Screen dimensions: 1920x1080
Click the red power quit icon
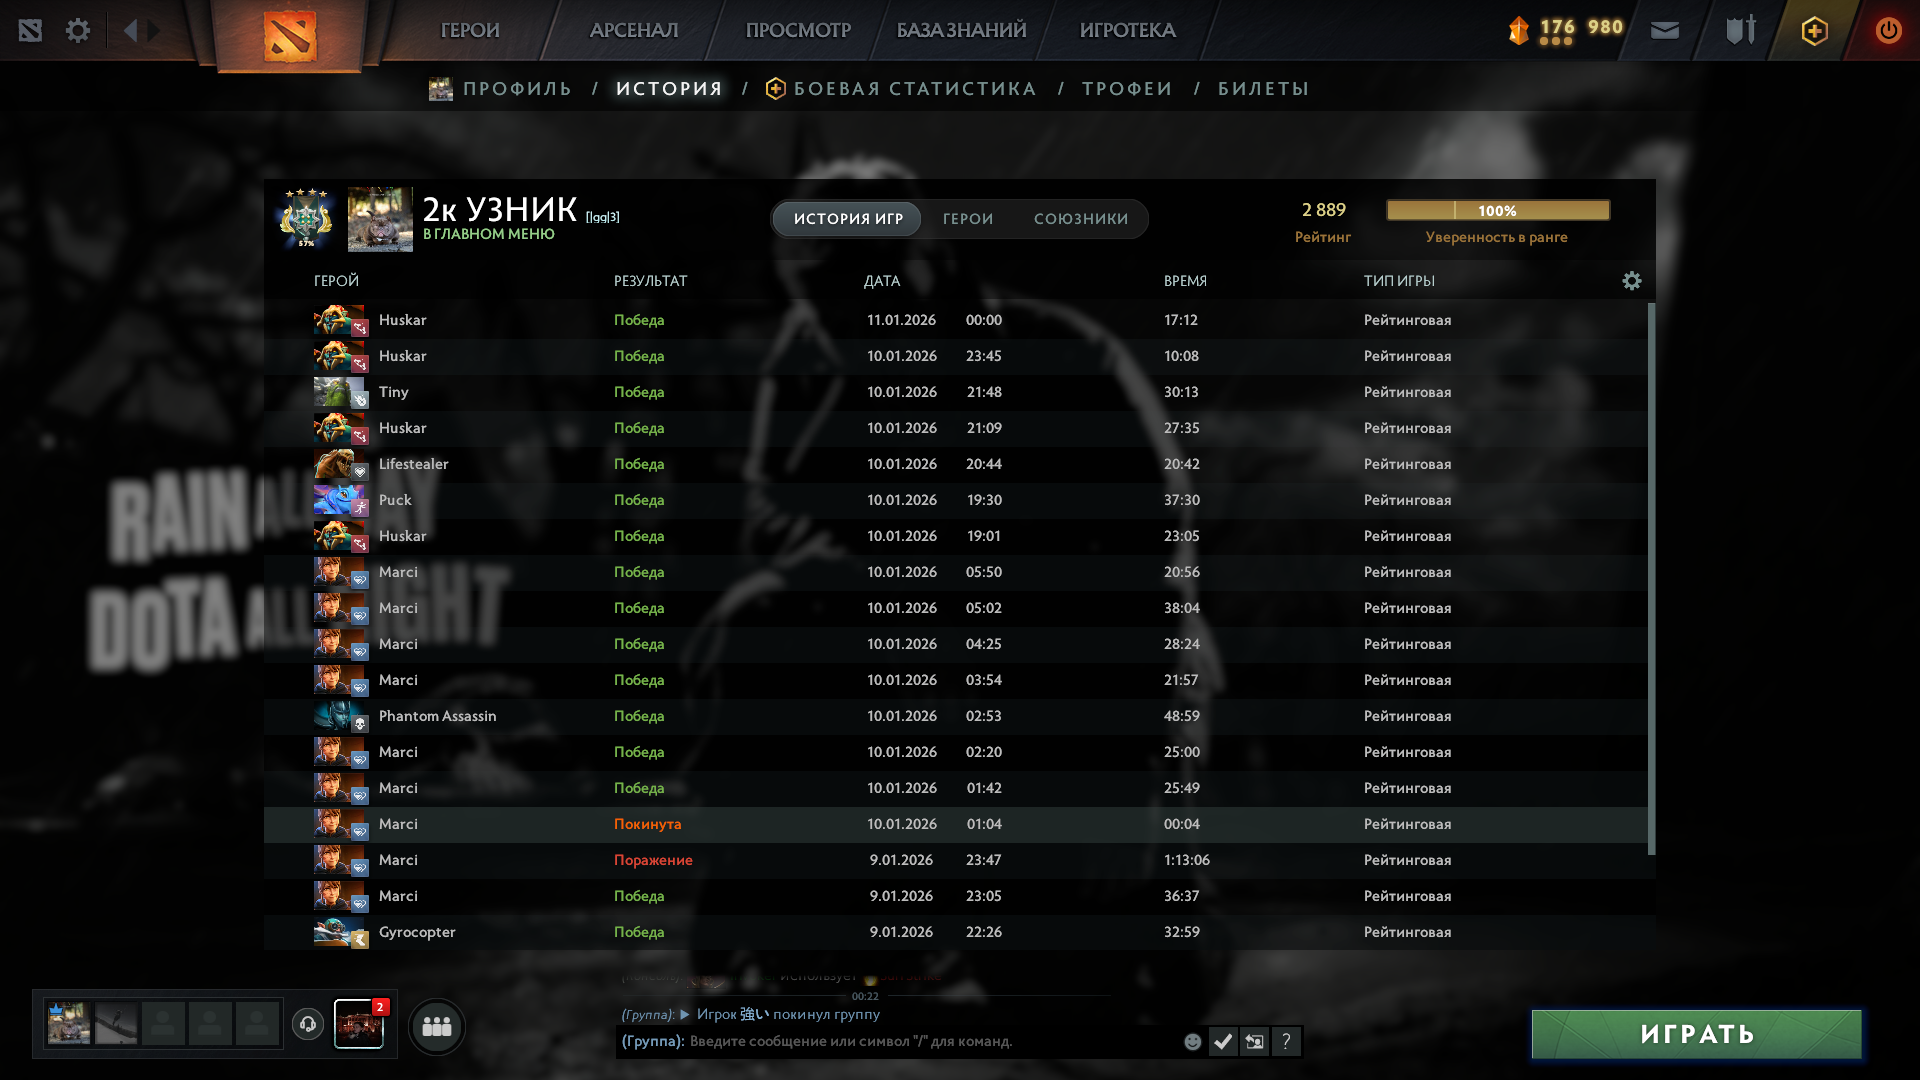(1888, 30)
